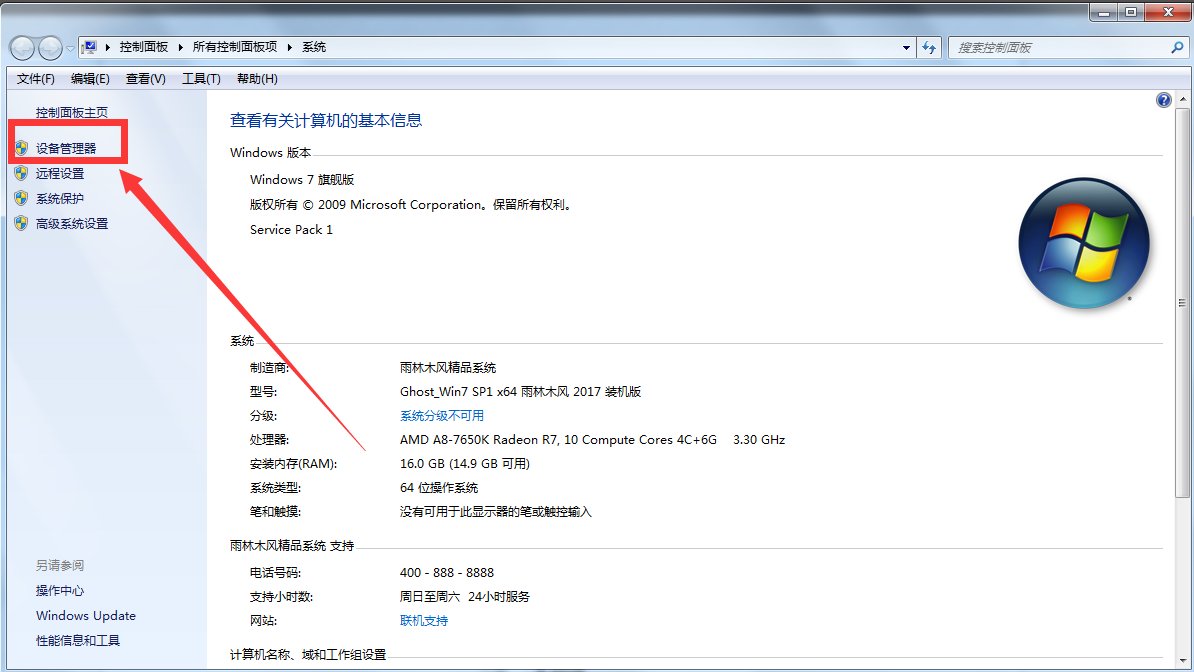Click the blue help question mark icon
The width and height of the screenshot is (1194, 672).
click(x=1163, y=99)
